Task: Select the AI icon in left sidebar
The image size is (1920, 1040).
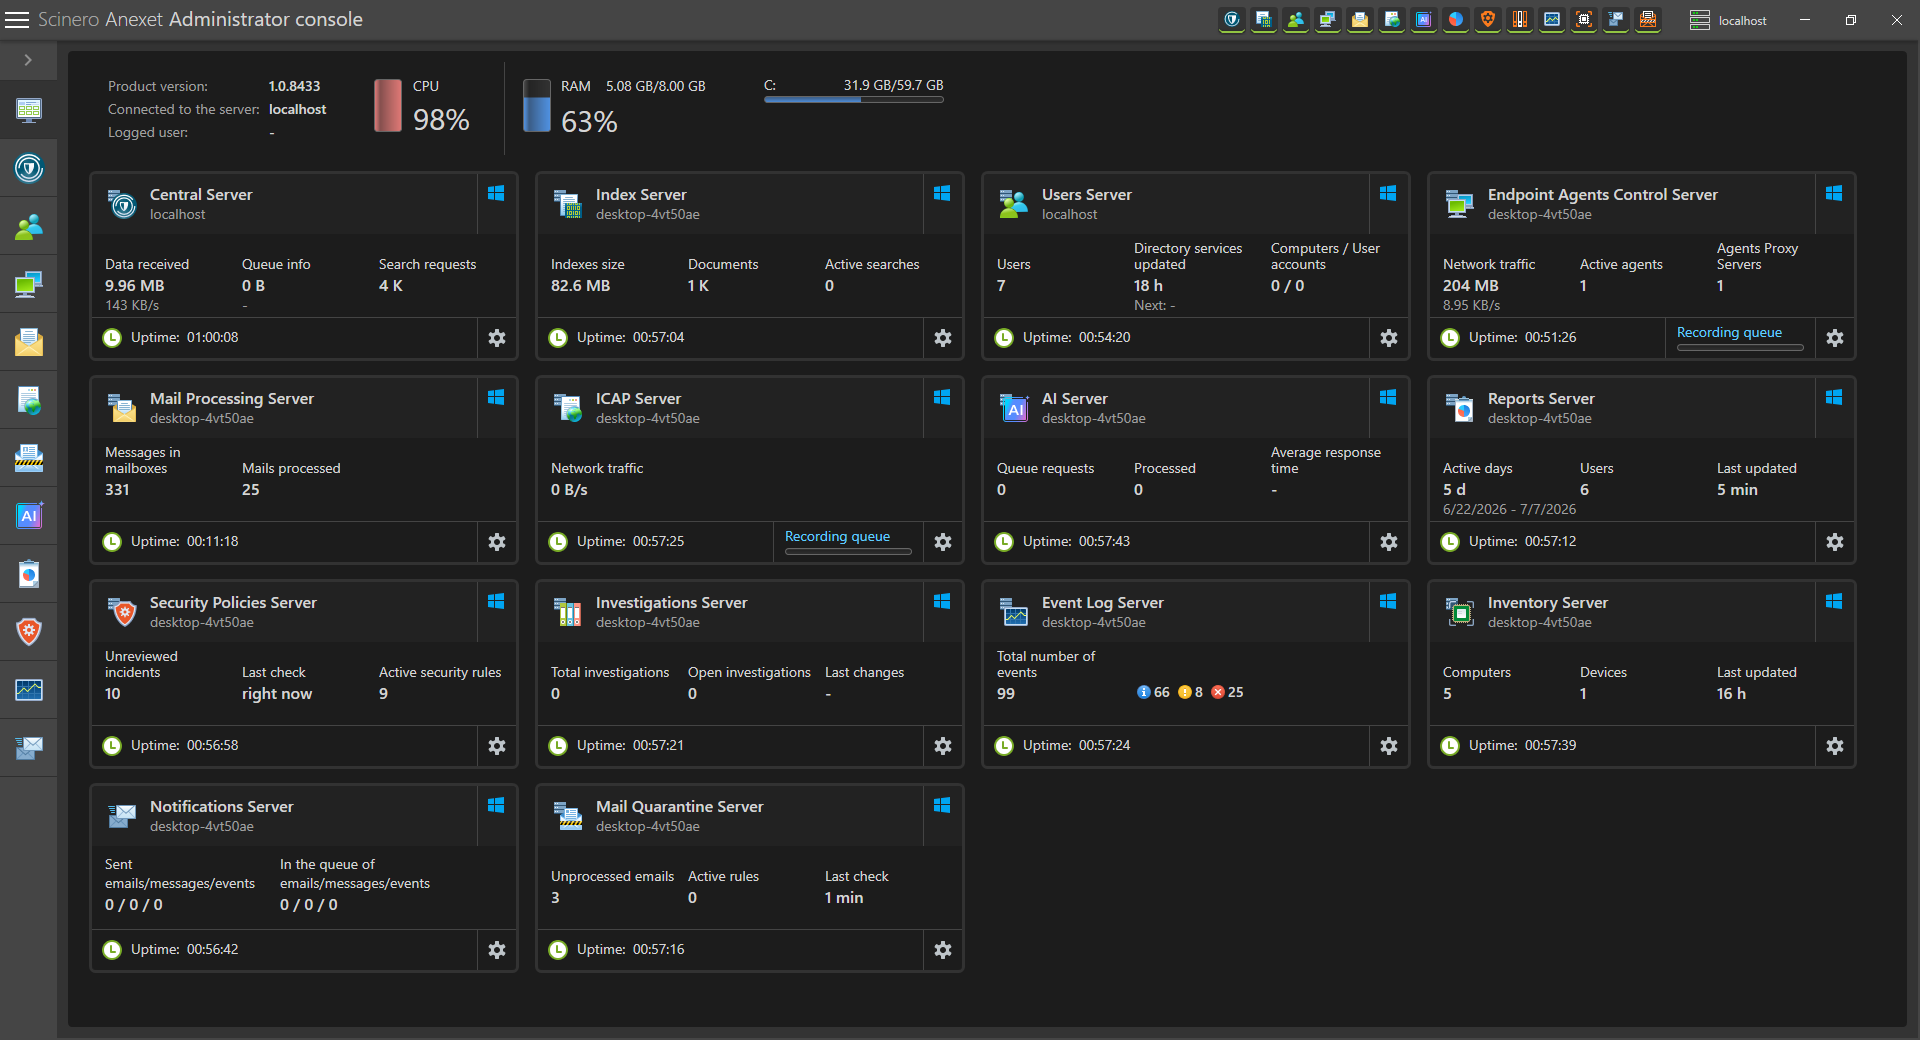Action: point(29,516)
